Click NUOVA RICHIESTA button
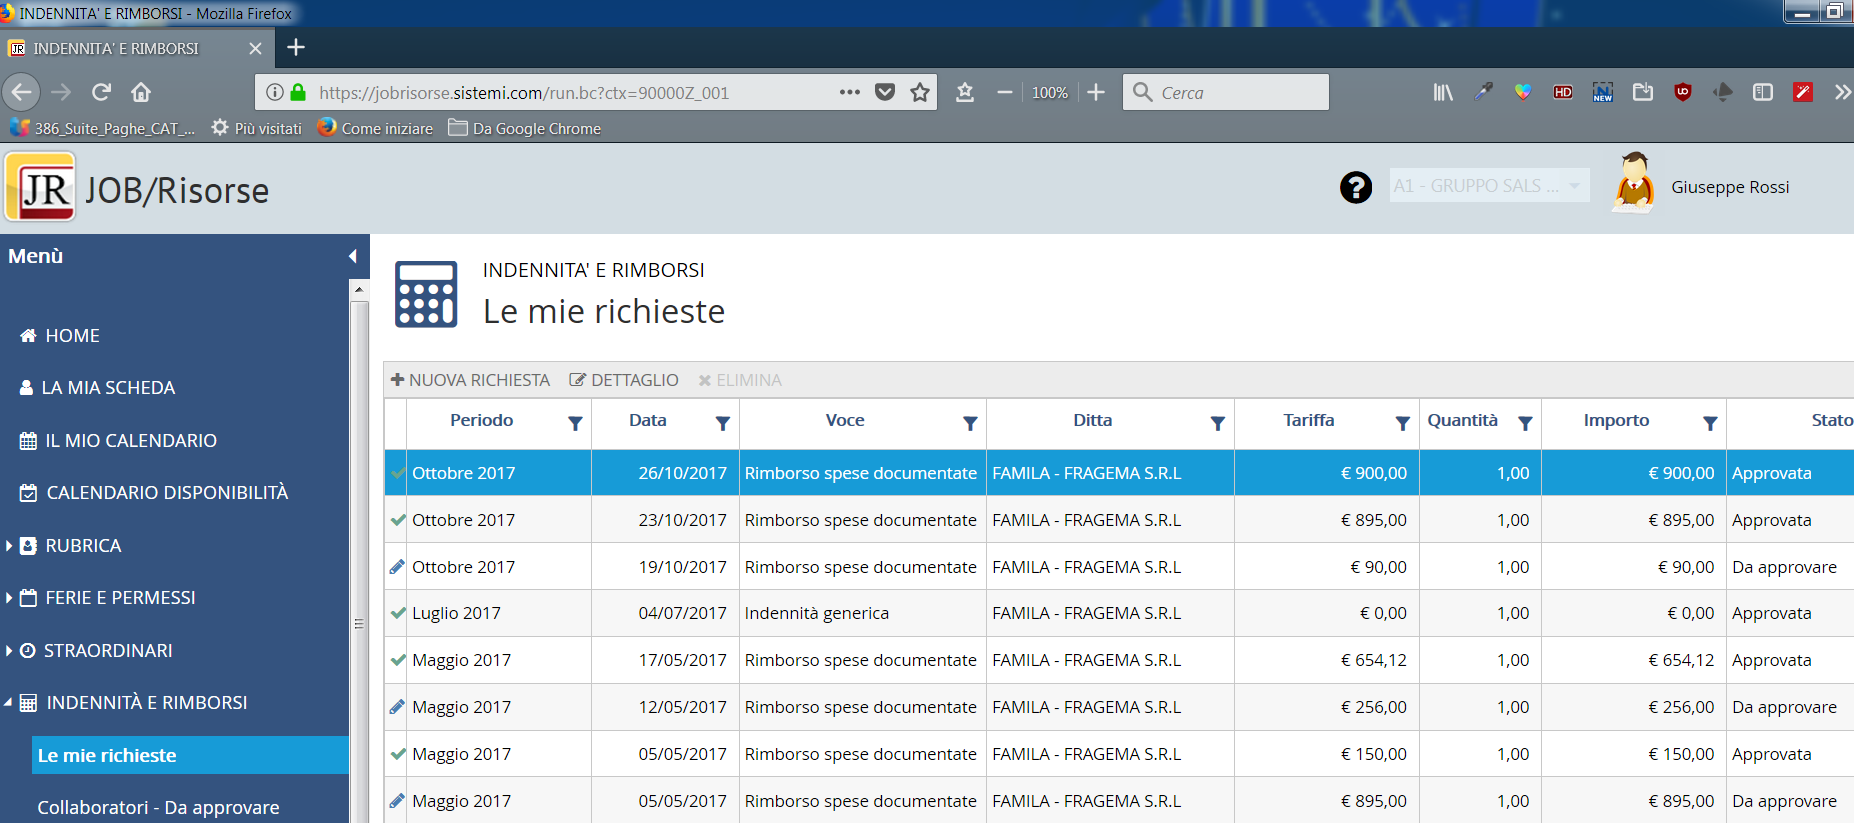 pyautogui.click(x=470, y=380)
